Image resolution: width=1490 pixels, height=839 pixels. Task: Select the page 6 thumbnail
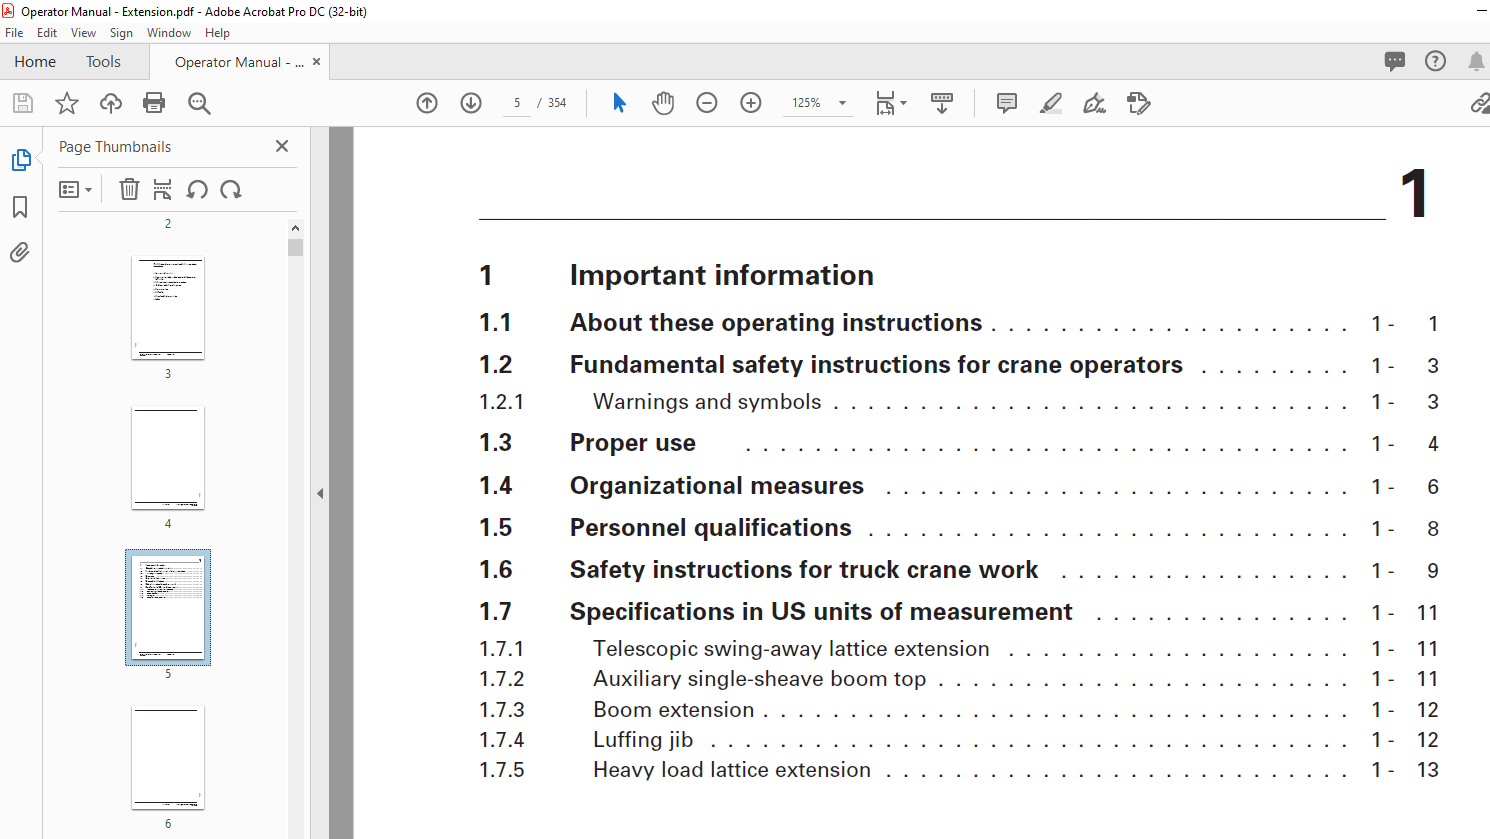[168, 758]
